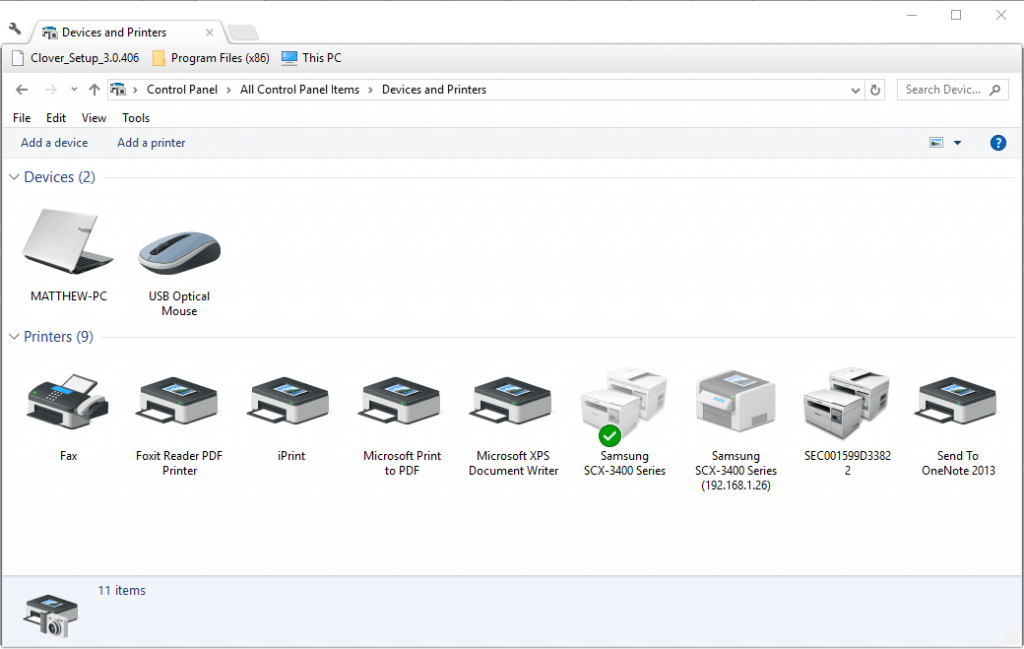This screenshot has height=649, width=1024.
Task: Click the Search Devices input field
Action: coord(943,90)
